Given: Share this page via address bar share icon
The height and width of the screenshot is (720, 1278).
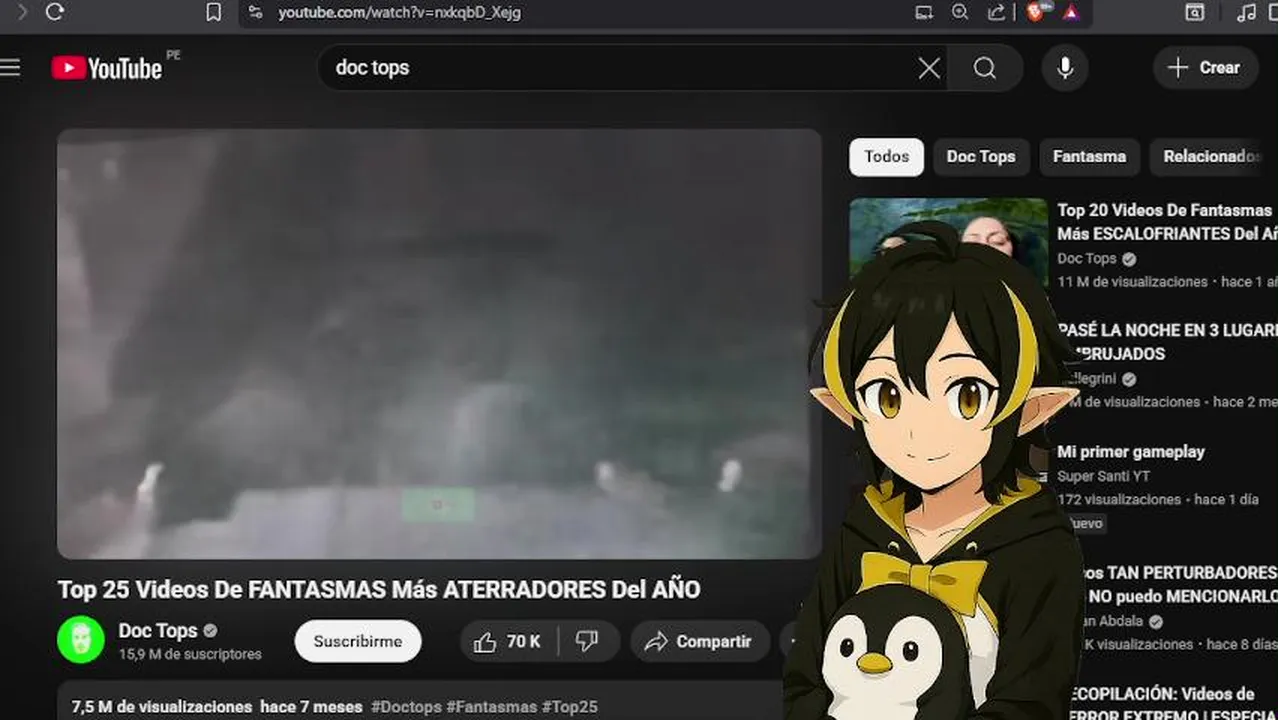Looking at the screenshot, I should pyautogui.click(x=996, y=12).
